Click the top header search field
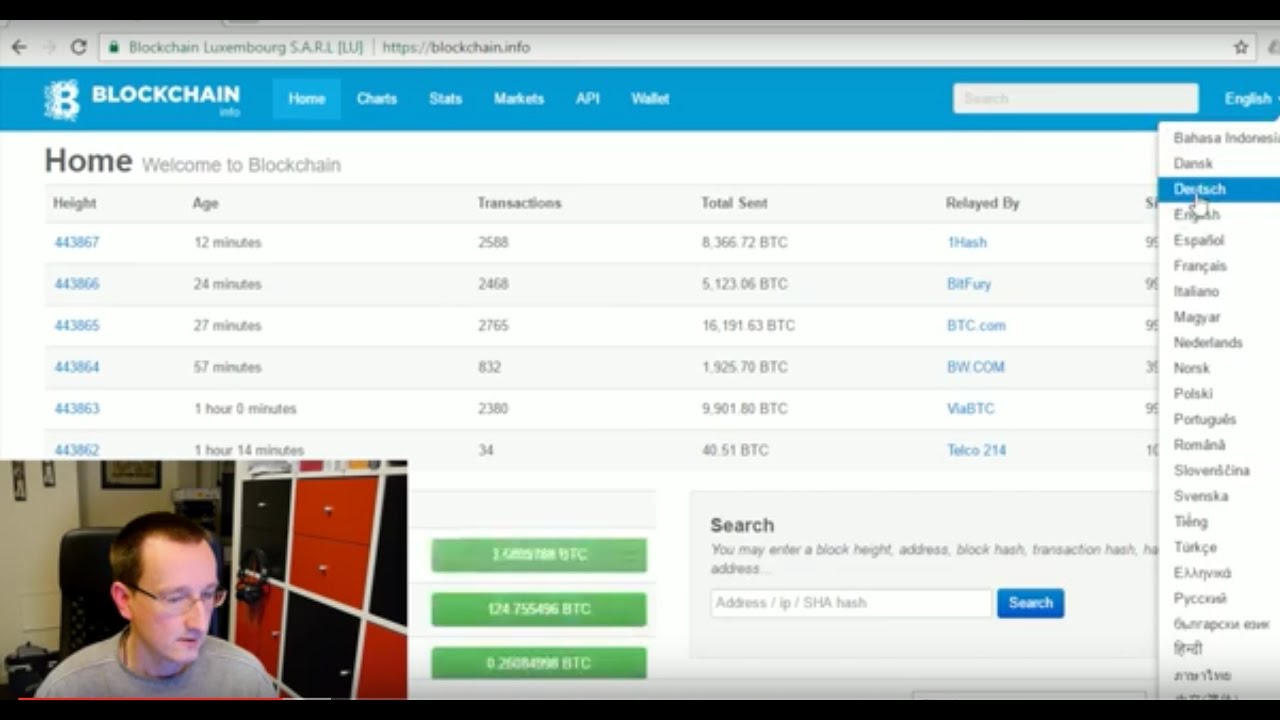This screenshot has width=1280, height=720. pyautogui.click(x=1075, y=98)
